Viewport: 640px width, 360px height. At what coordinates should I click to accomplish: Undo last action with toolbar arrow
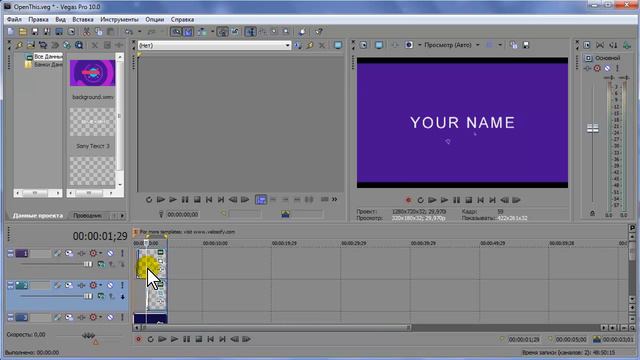tap(129, 31)
